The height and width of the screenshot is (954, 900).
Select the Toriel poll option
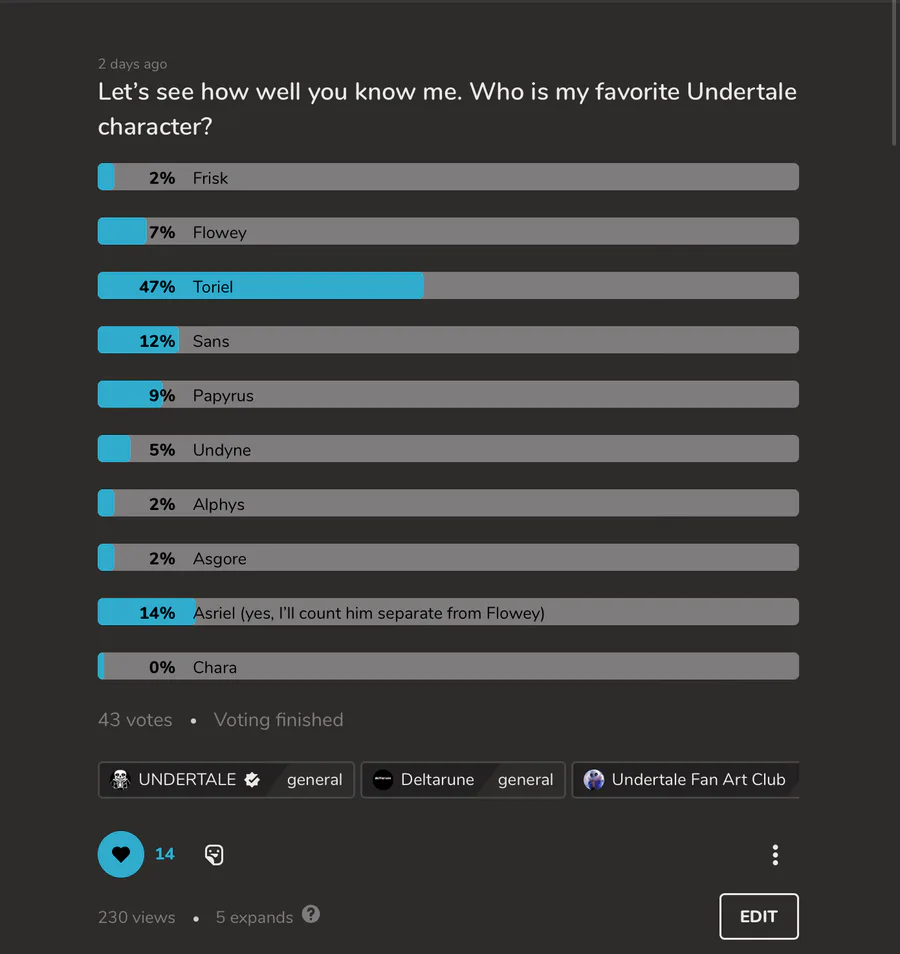(x=448, y=285)
